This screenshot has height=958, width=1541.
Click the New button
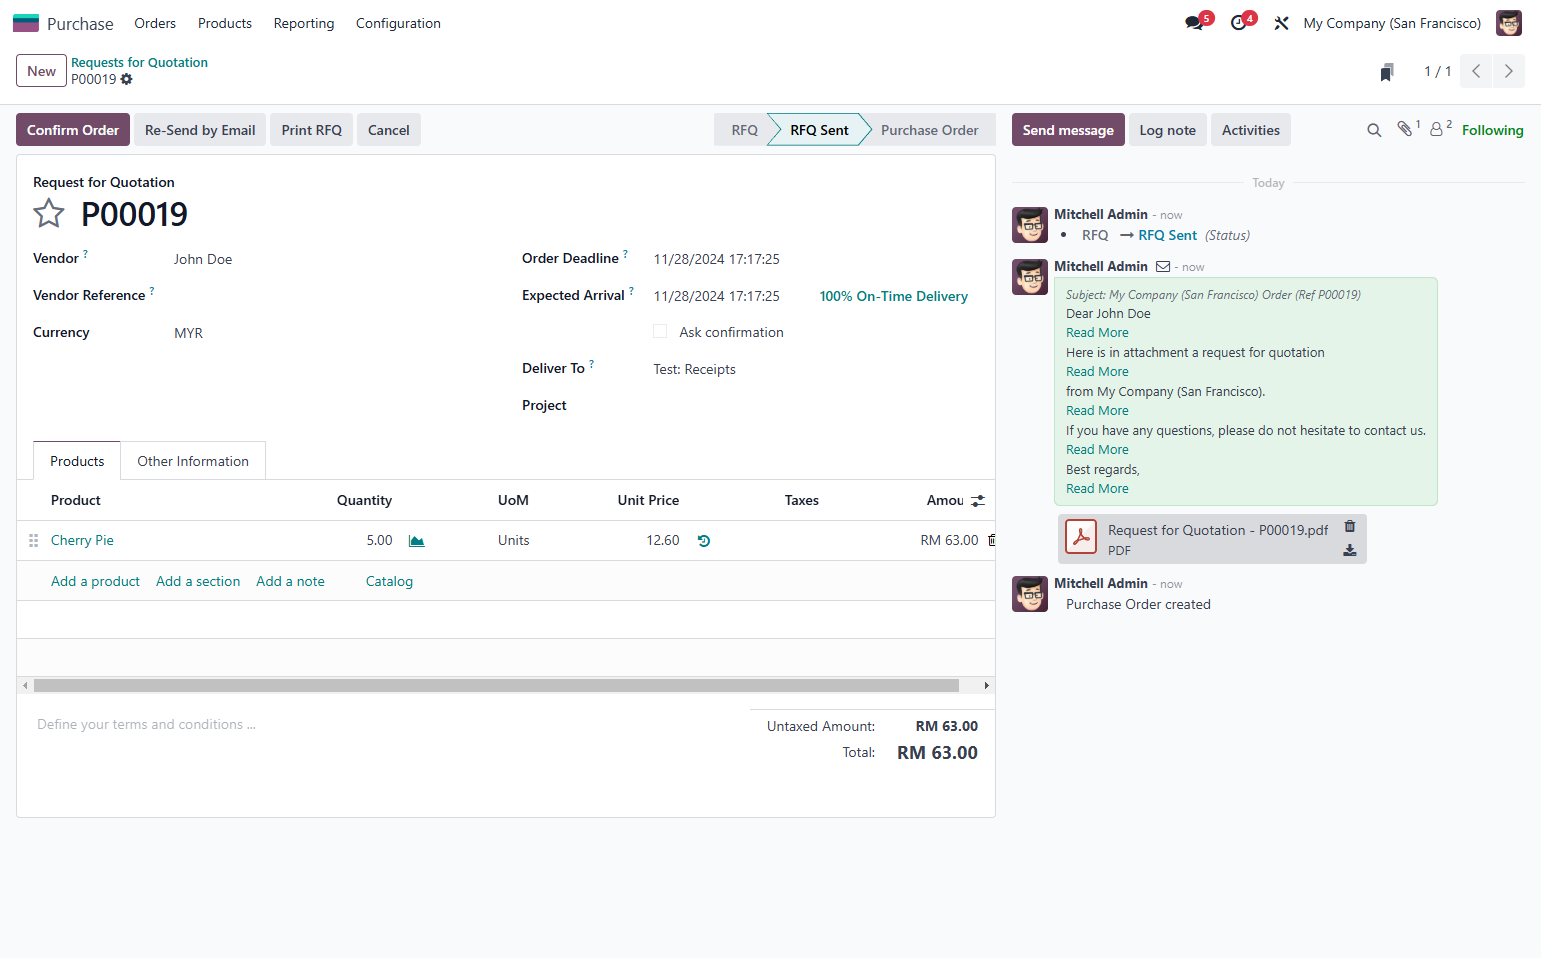(x=42, y=71)
